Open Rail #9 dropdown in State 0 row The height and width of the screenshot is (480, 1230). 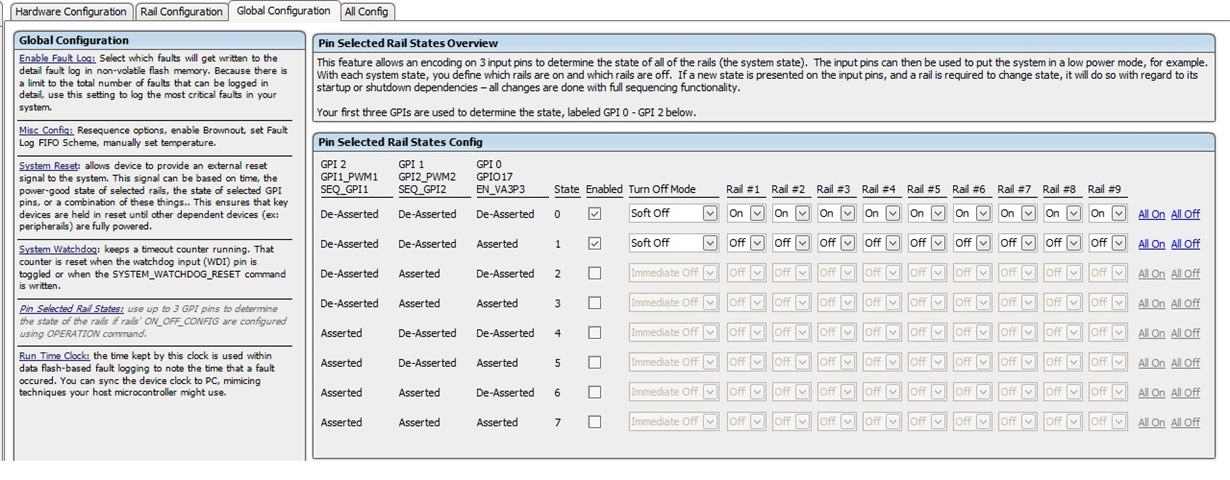pos(1106,213)
